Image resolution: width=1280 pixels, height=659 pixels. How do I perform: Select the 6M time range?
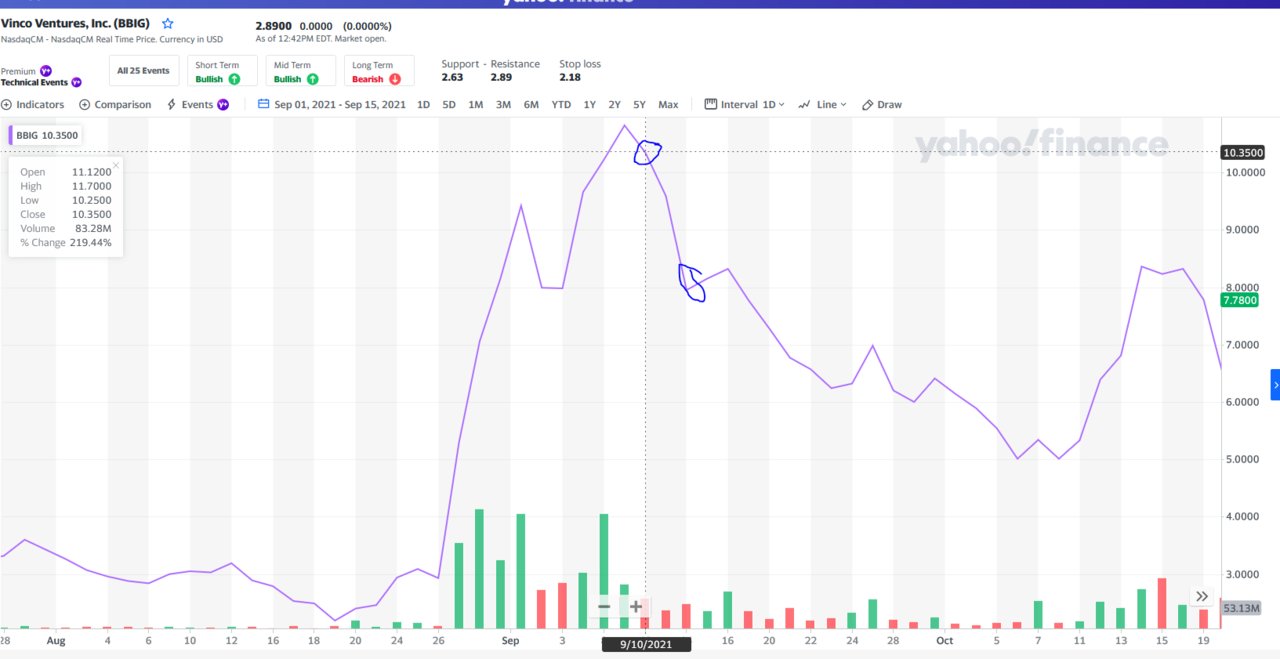[x=531, y=104]
